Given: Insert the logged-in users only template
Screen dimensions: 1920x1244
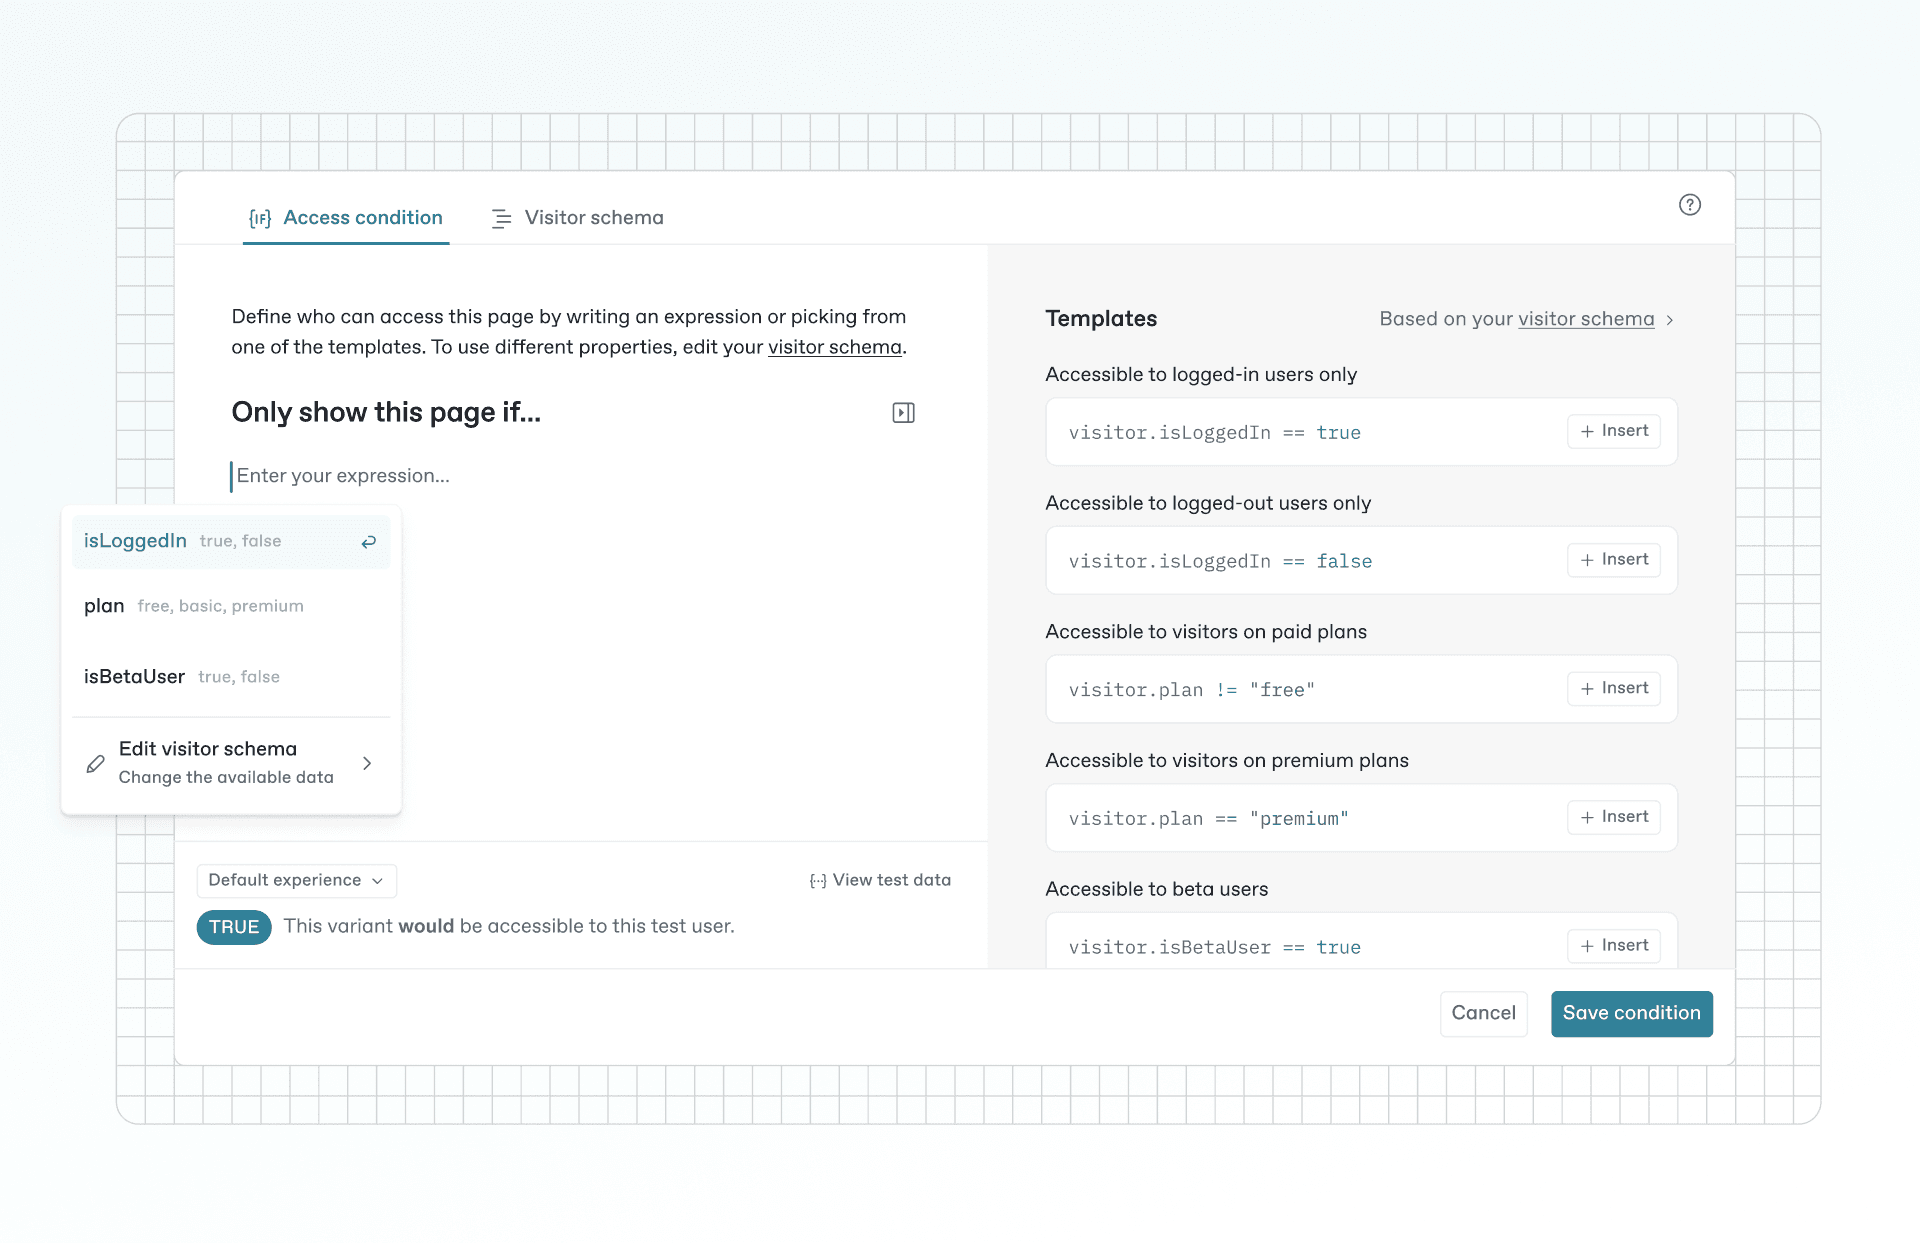Looking at the screenshot, I should click(x=1614, y=431).
